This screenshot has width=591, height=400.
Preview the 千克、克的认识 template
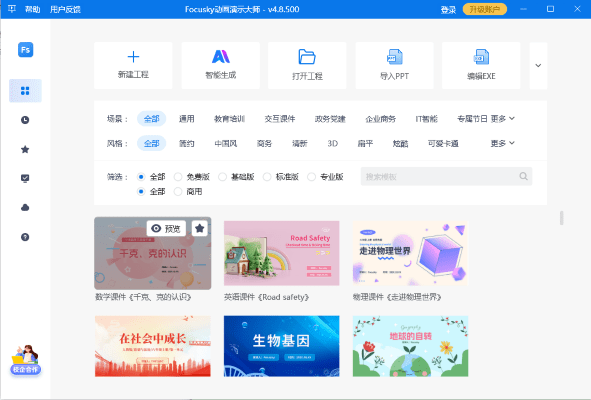(x=166, y=228)
